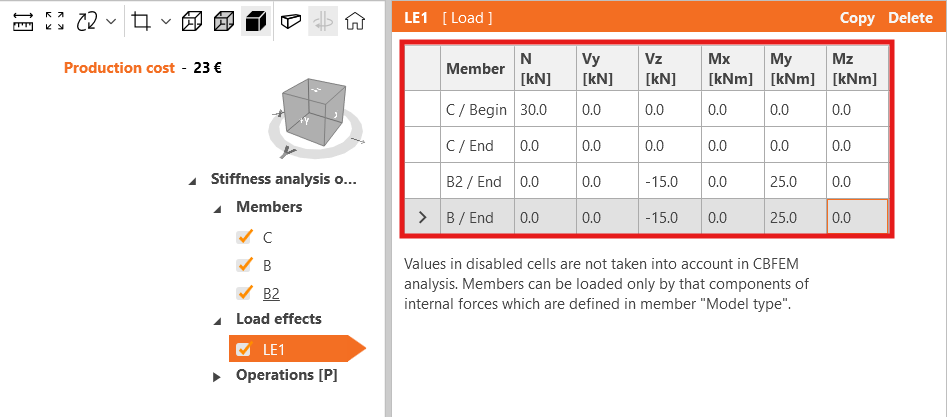Switch to transparent cube view
This screenshot has width=947, height=417.
(223, 20)
